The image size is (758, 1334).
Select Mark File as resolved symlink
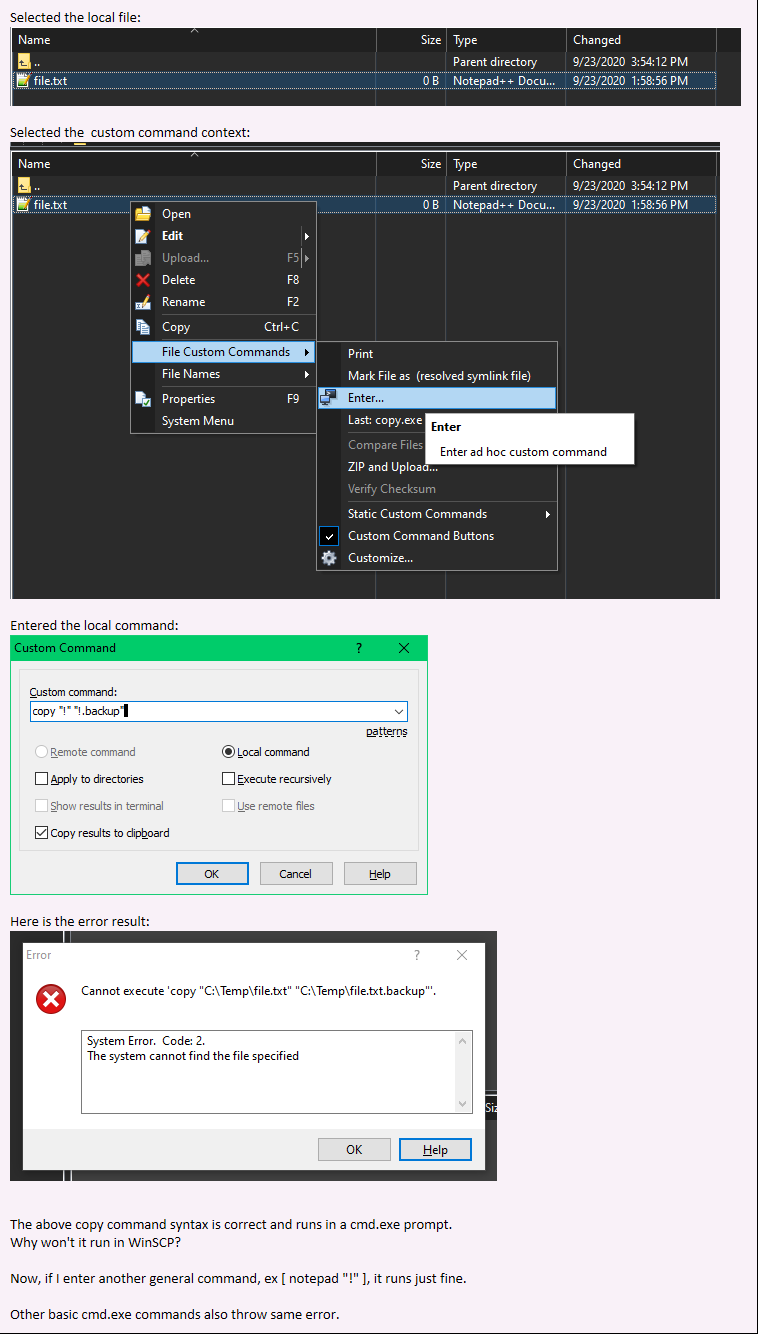click(438, 376)
